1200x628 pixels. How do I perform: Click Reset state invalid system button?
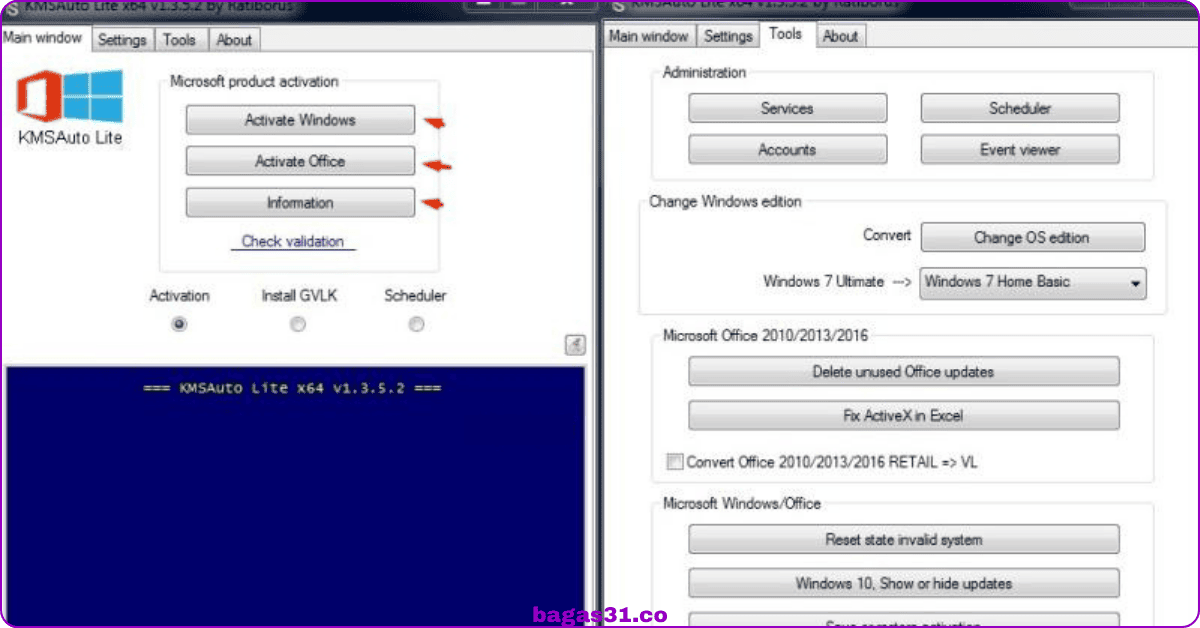point(903,540)
